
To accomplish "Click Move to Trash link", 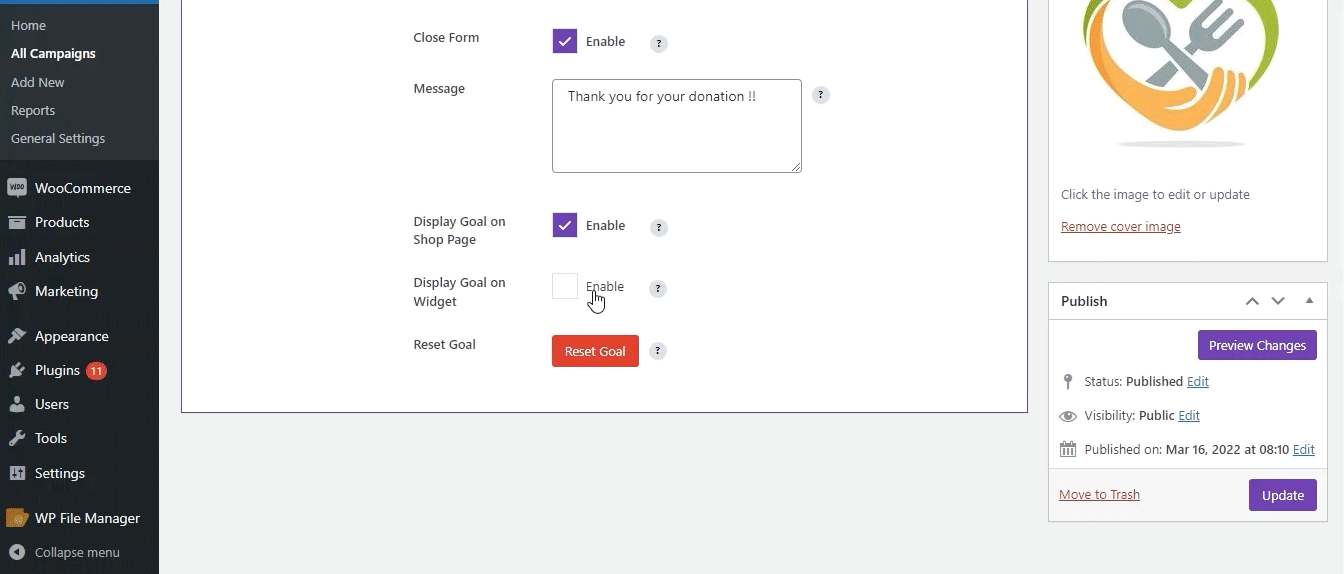I will coord(1099,495).
